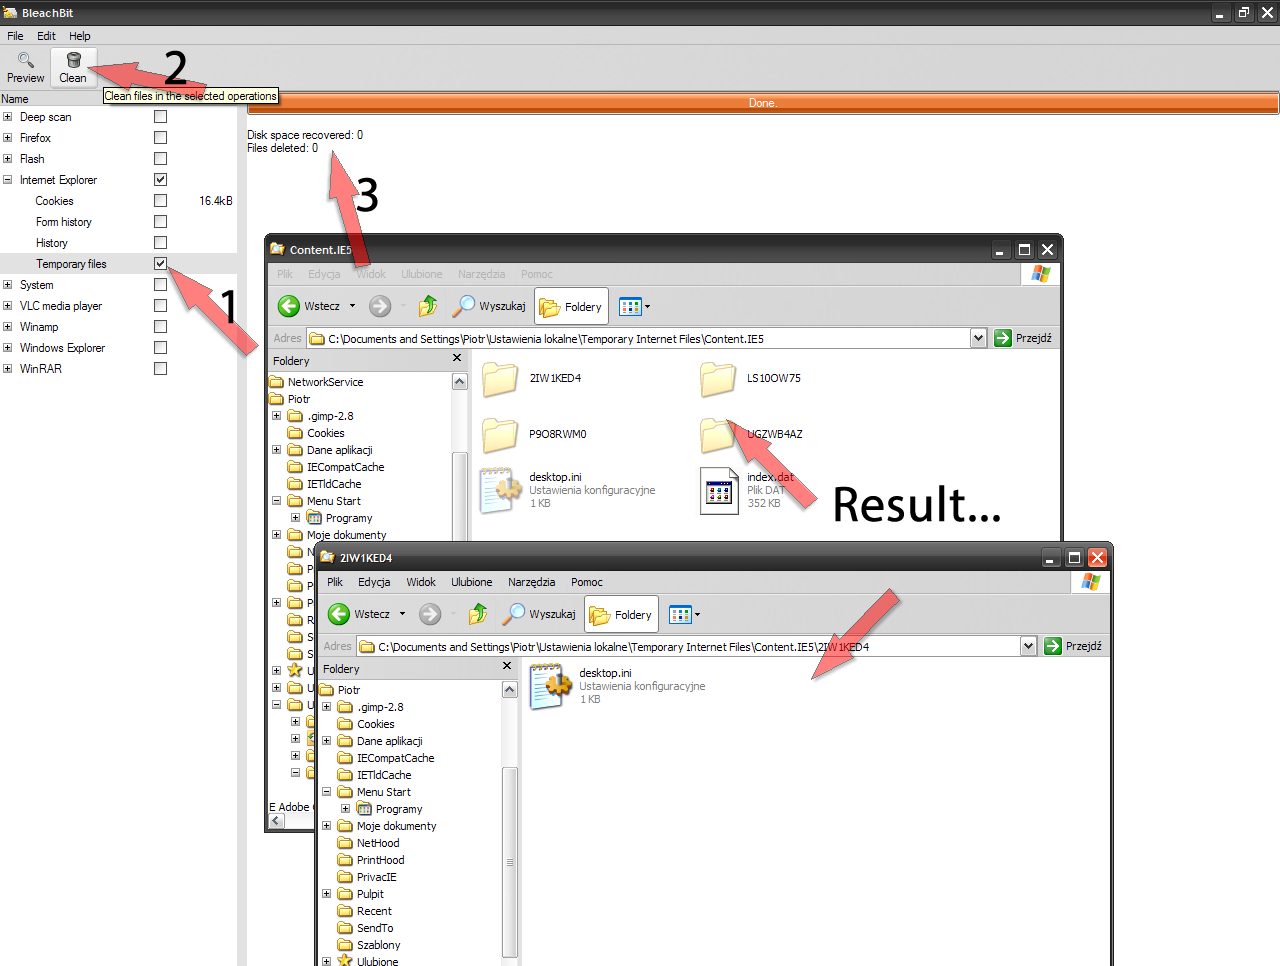This screenshot has width=1280, height=966.
Task: Click the Preview magnifier icon in BleachBit
Action: [x=26, y=60]
